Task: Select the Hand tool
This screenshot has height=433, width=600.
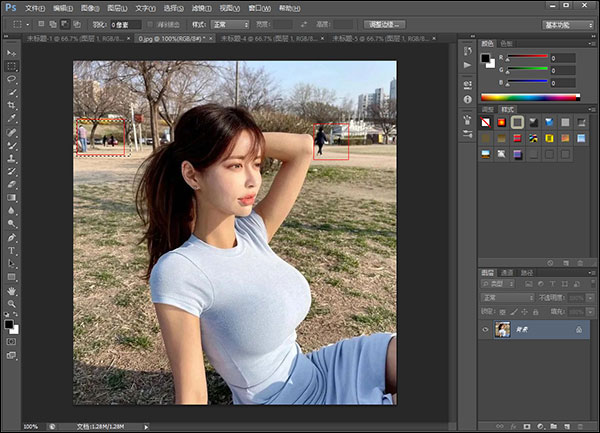Action: (12, 290)
